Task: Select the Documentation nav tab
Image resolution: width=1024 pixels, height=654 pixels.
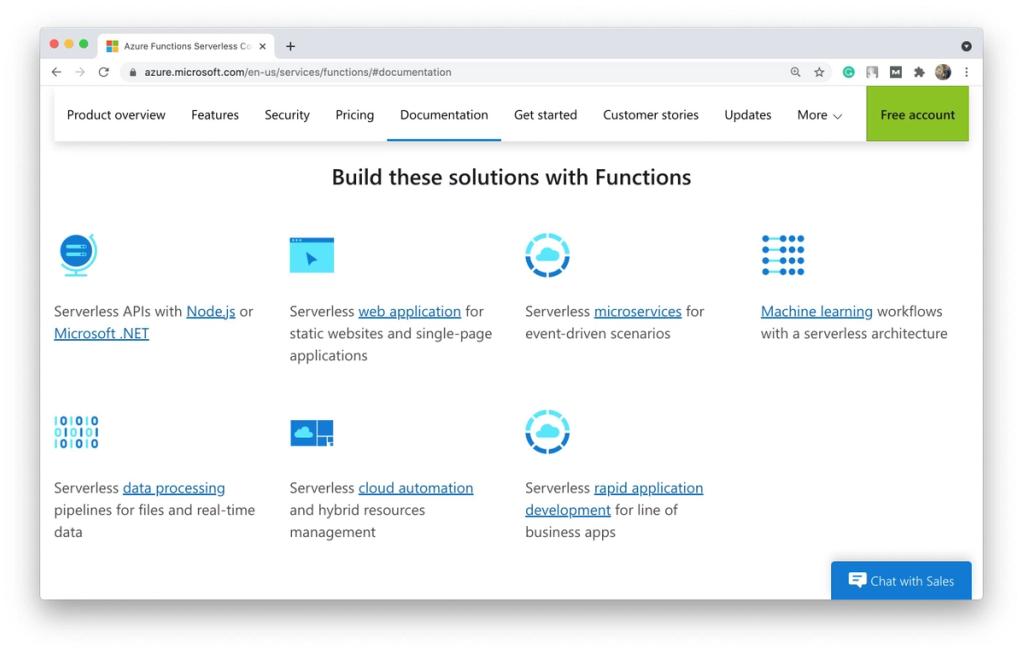Action: pos(444,115)
